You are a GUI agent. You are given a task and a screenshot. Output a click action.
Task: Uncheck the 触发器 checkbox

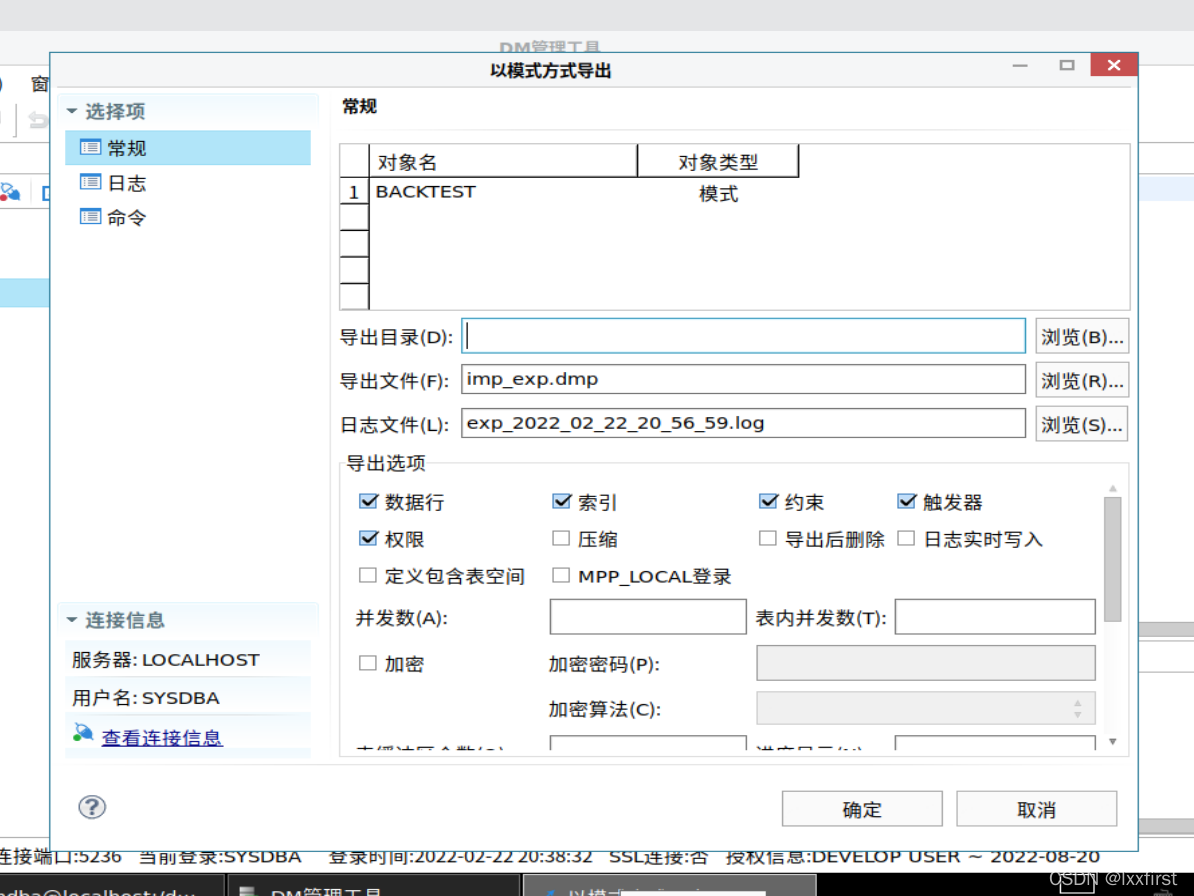(906, 501)
